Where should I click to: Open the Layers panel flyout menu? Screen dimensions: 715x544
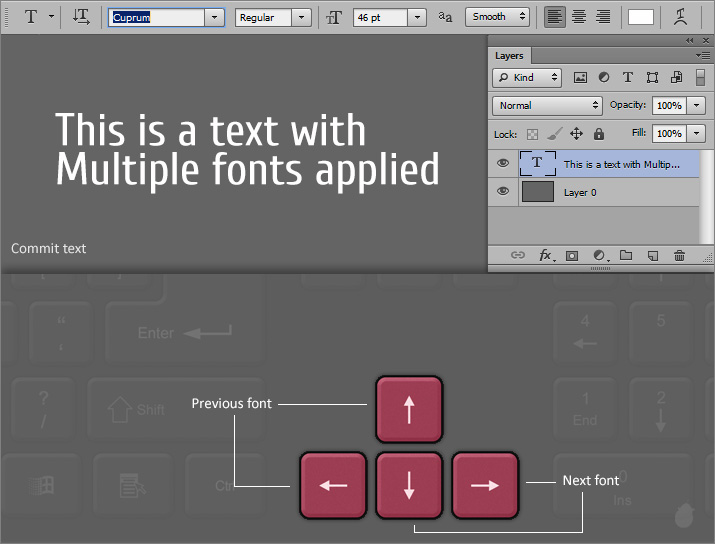tap(704, 56)
